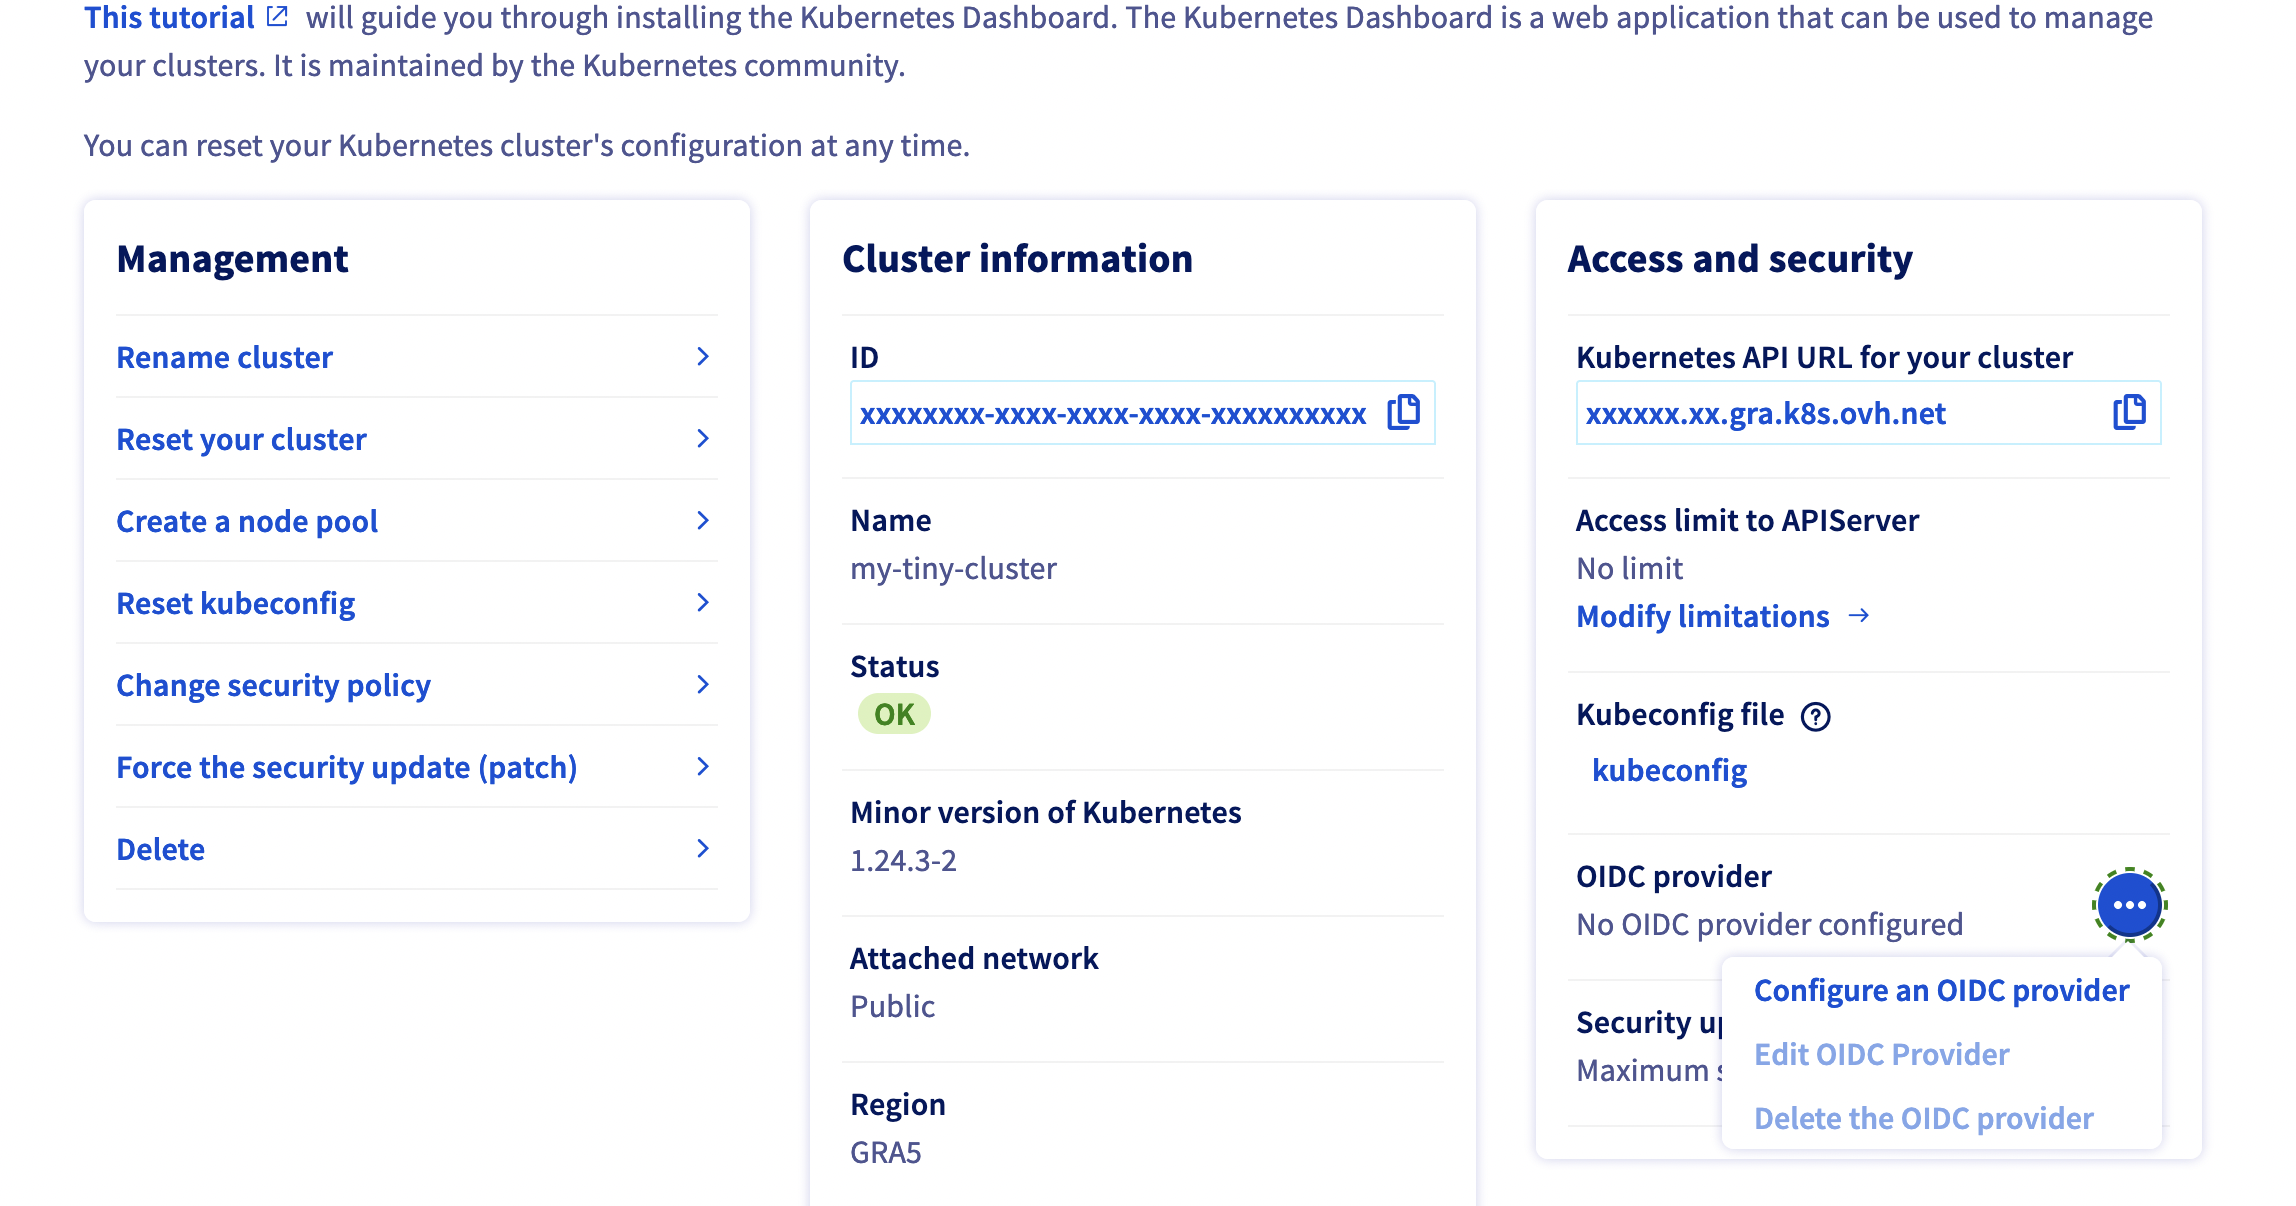This screenshot has height=1206, width=2296.
Task: Choose Edit OIDC Provider menu entry
Action: [1881, 1054]
